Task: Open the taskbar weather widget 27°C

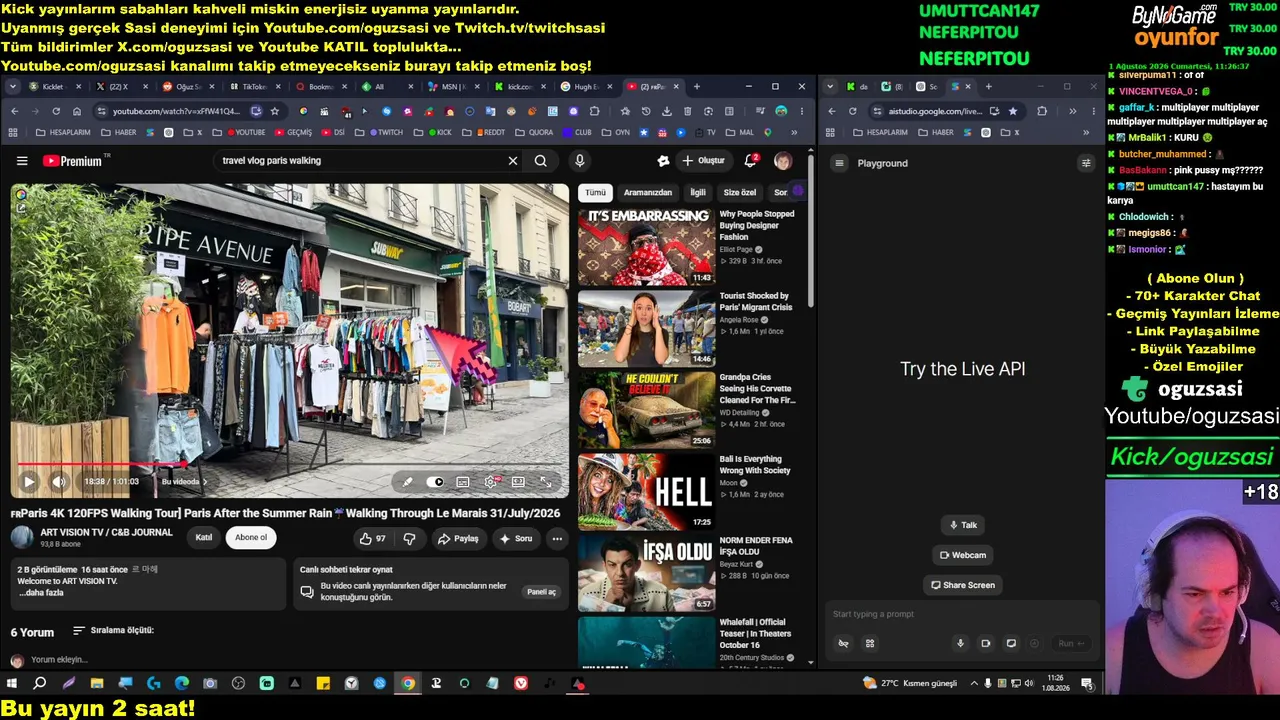Action: (x=911, y=684)
